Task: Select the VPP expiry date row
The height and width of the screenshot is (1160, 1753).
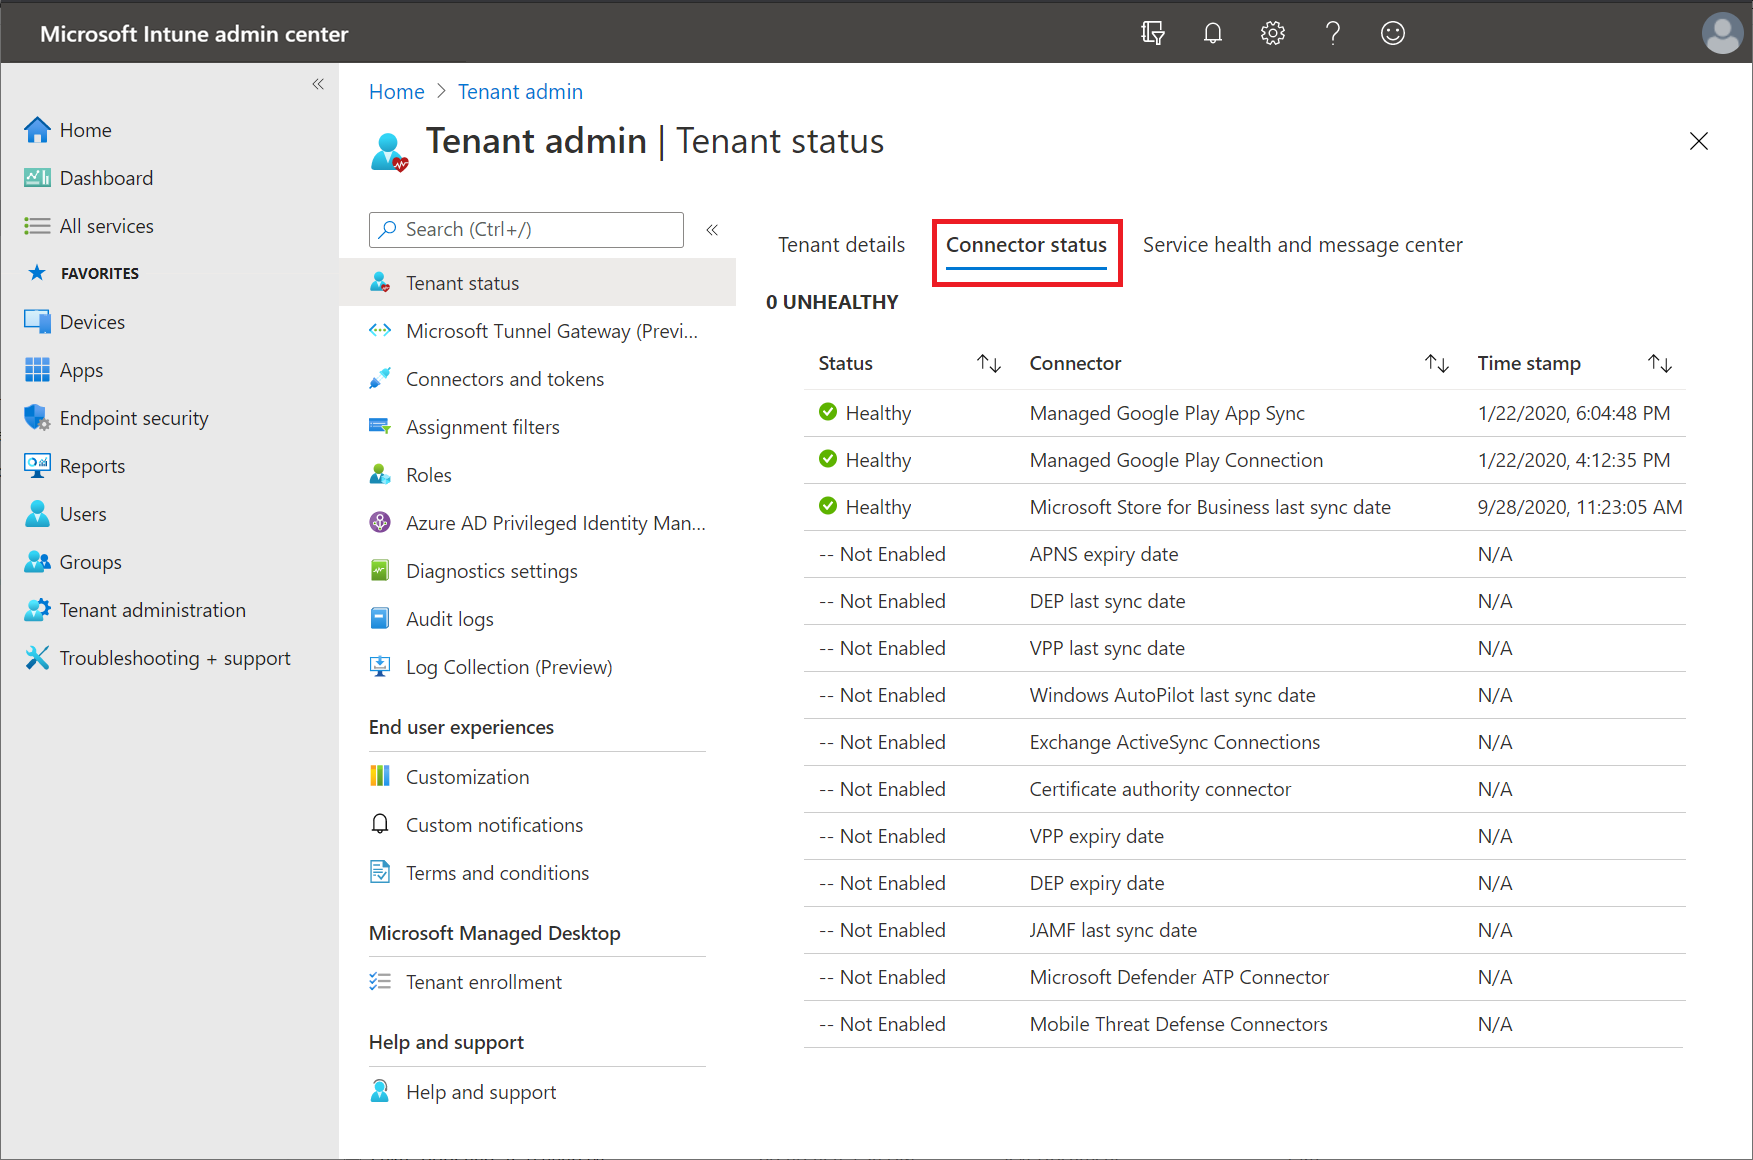Action: pyautogui.click(x=1245, y=836)
